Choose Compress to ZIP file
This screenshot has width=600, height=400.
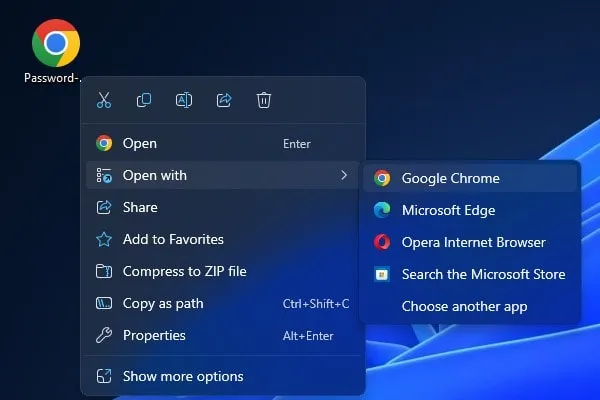223,271
